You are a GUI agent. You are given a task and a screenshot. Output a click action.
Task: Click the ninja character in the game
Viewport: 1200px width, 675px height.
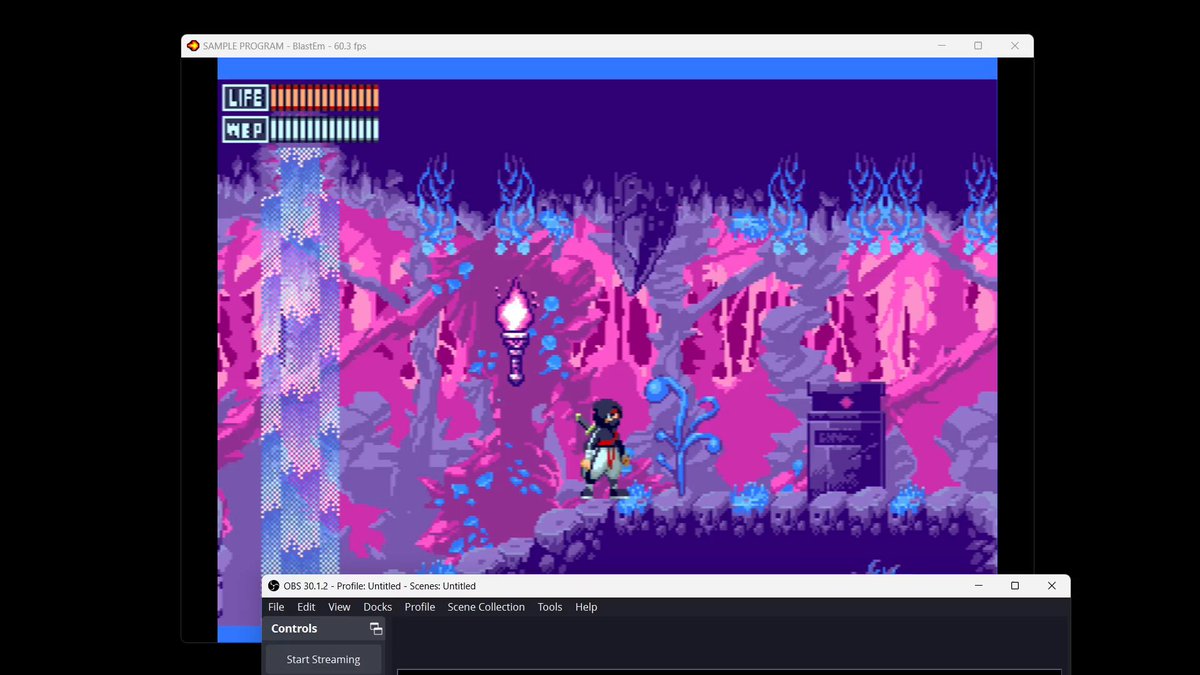[x=605, y=447]
